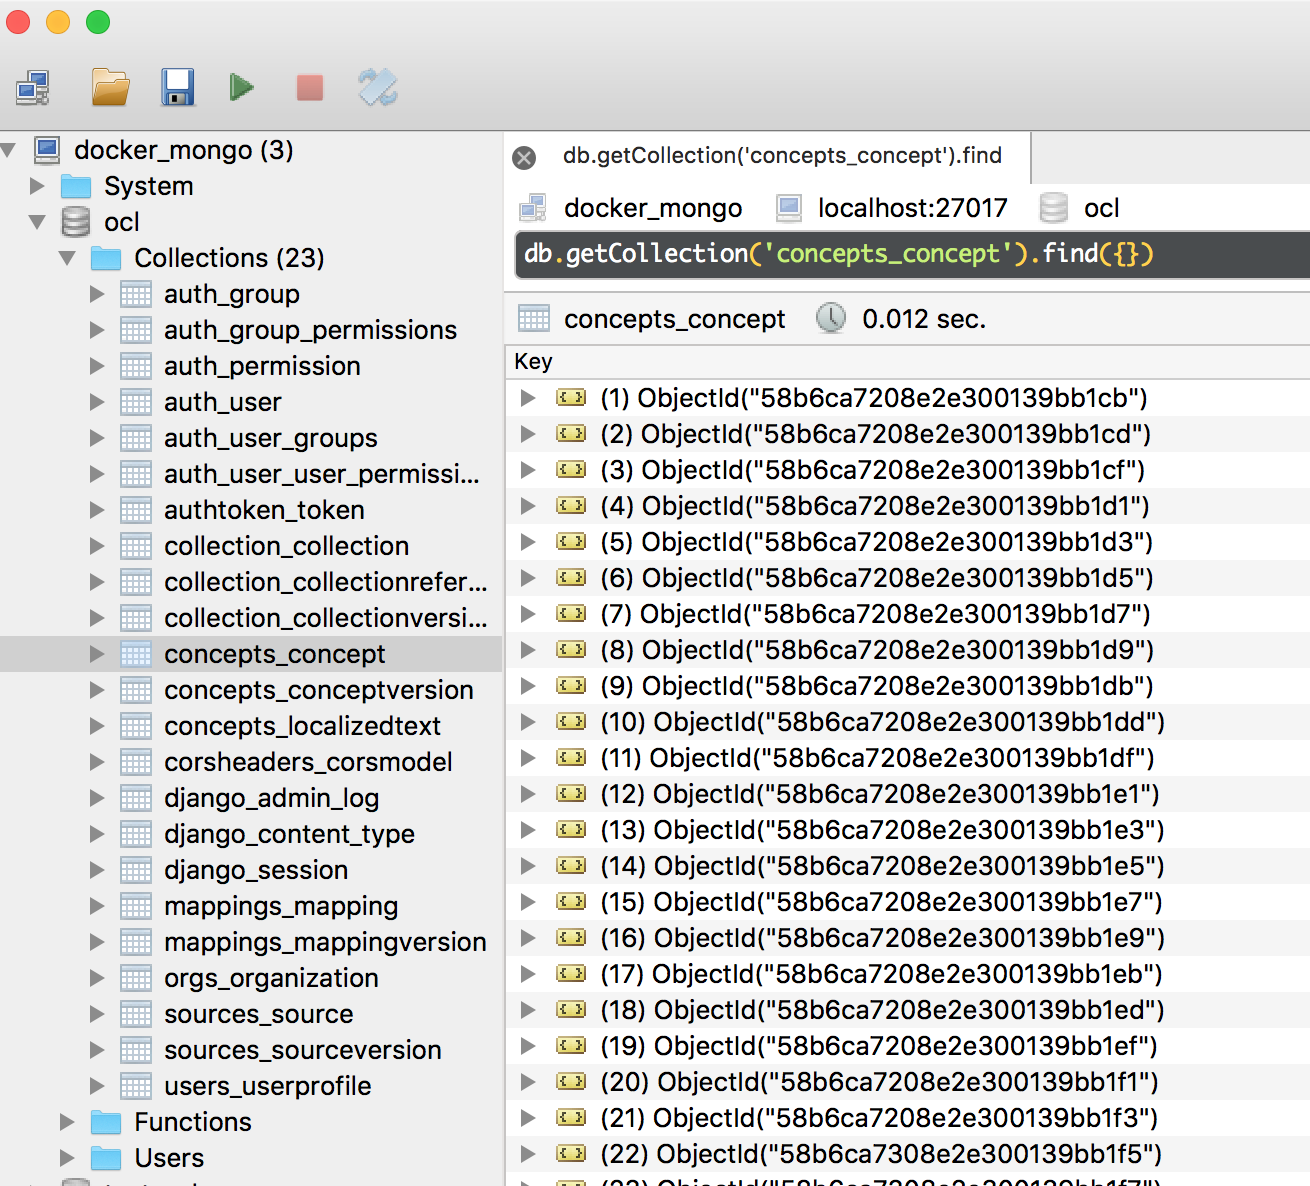Select the concepts_localizedtext collection

(302, 726)
